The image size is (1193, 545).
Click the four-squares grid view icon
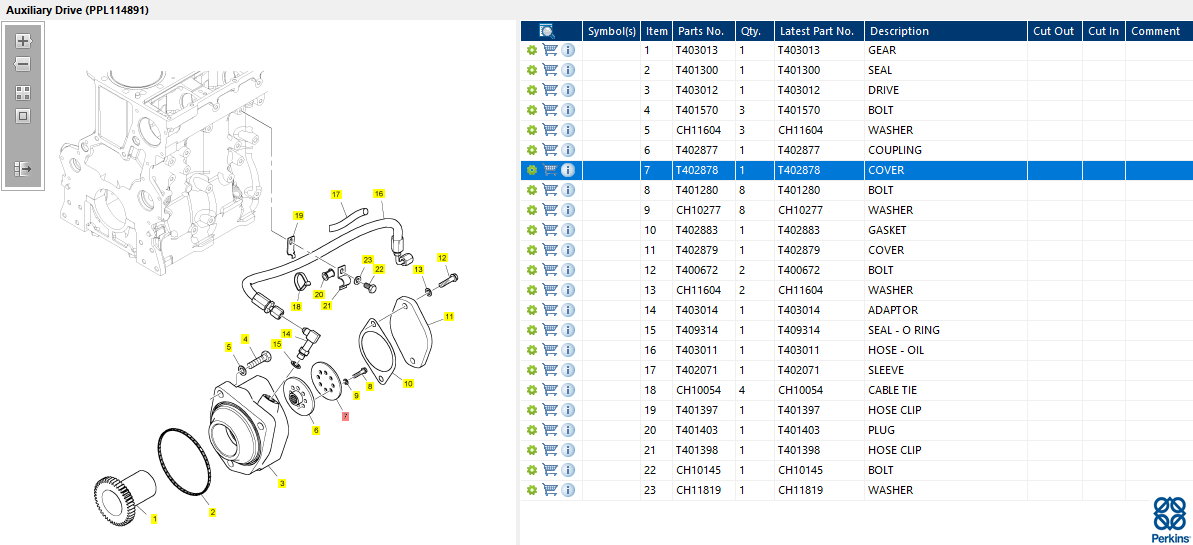(23, 93)
